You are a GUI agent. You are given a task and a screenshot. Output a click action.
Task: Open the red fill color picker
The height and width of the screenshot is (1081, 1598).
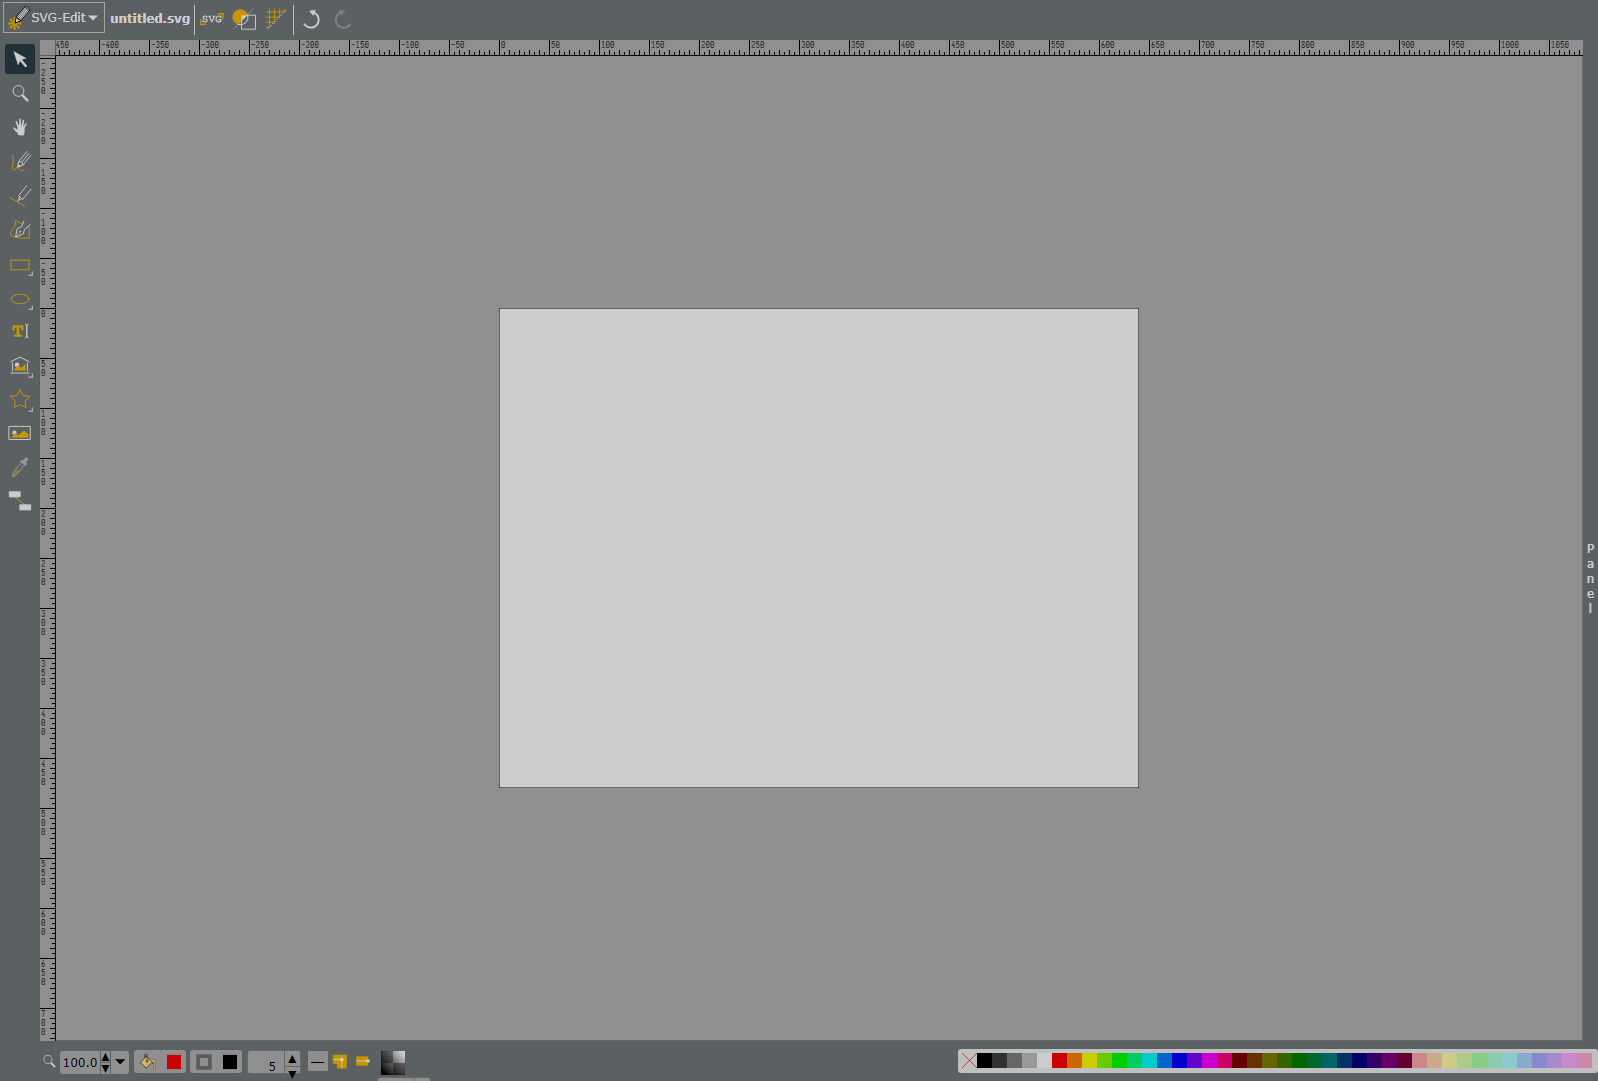pos(174,1062)
